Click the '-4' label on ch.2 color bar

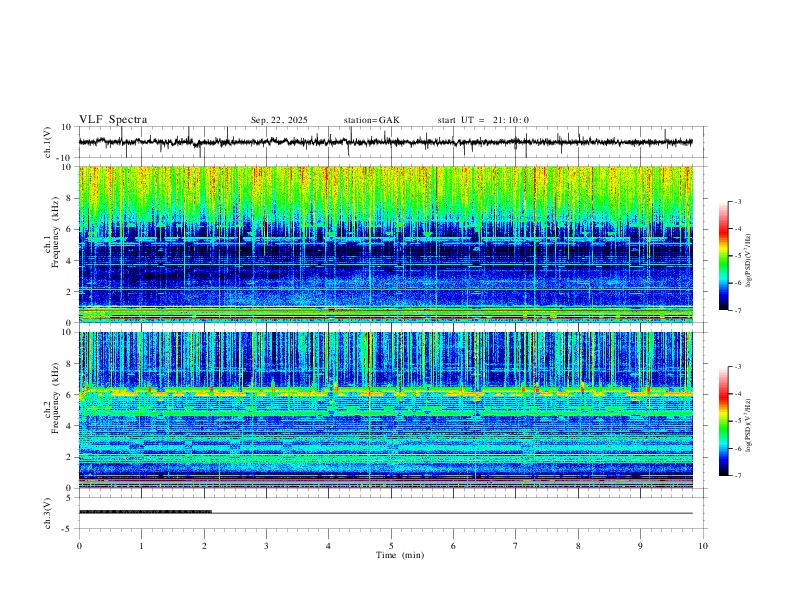coord(738,394)
